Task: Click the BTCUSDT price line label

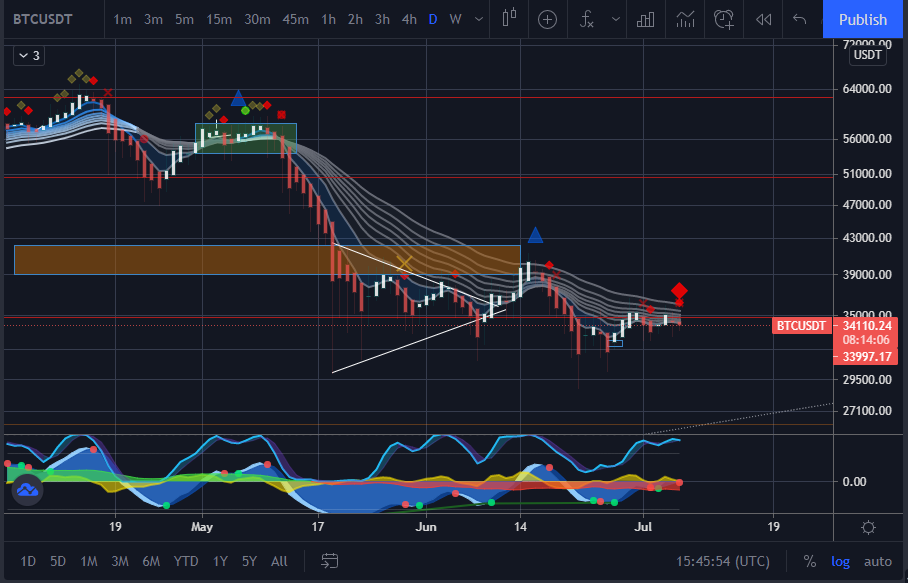Action: 801,325
